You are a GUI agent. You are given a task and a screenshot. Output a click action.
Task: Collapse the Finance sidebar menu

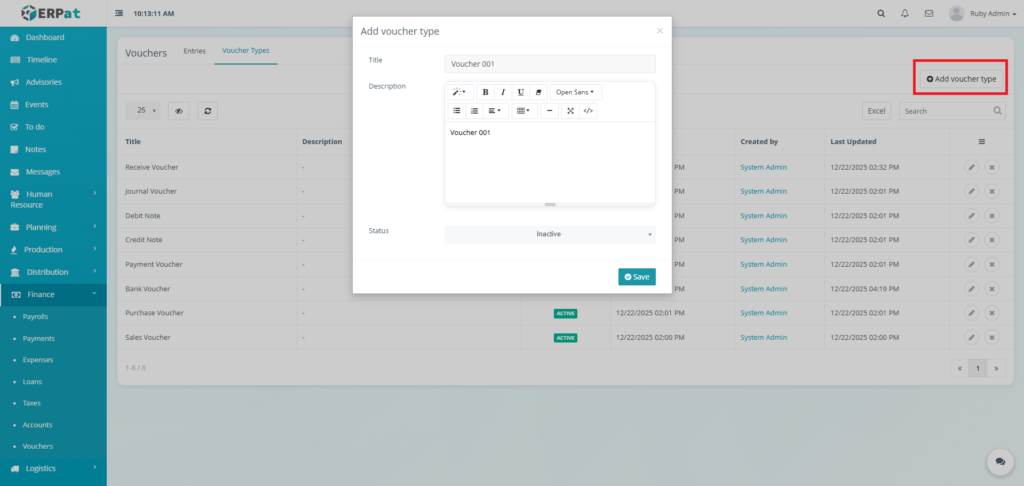53,295
